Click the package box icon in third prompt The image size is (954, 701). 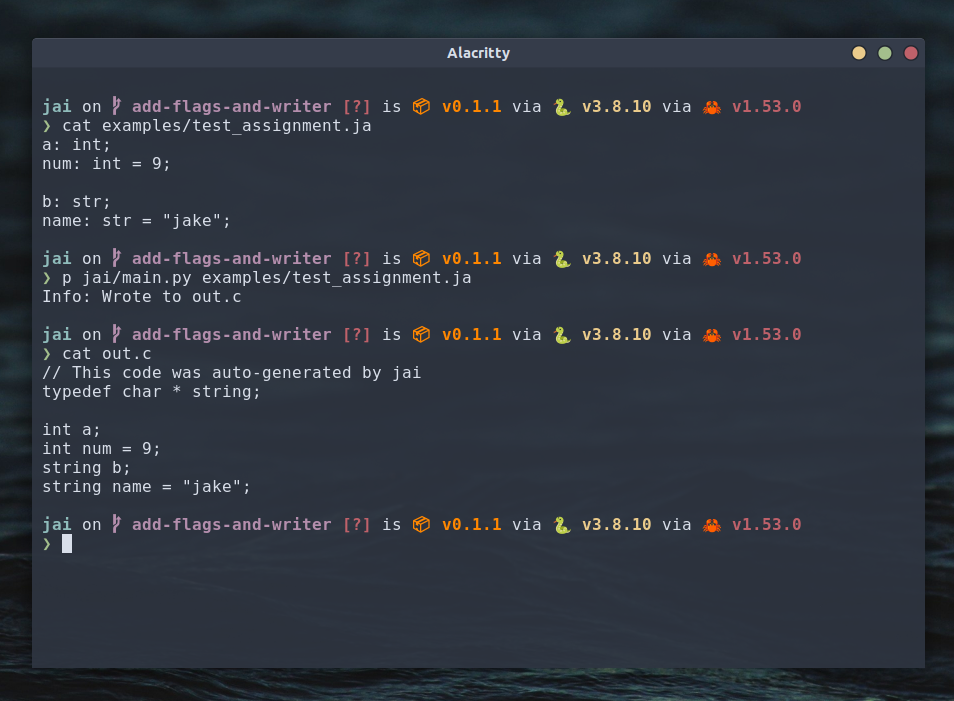(x=421, y=335)
